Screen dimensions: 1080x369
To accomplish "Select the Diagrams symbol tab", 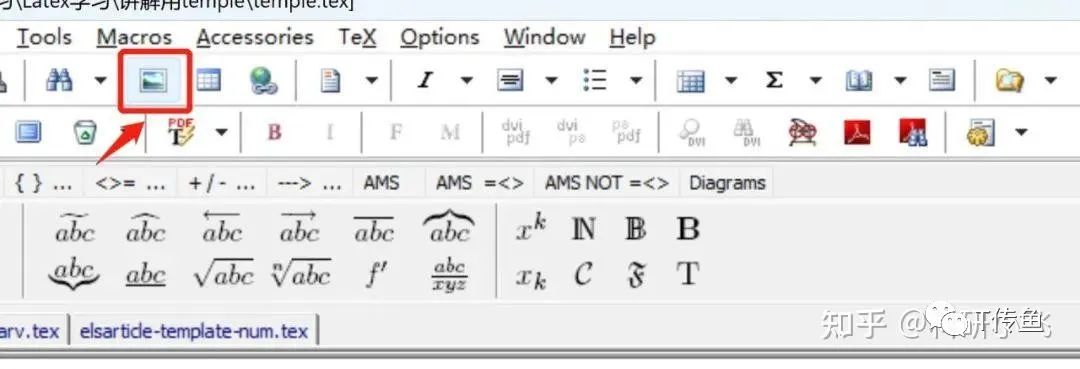I will (727, 183).
